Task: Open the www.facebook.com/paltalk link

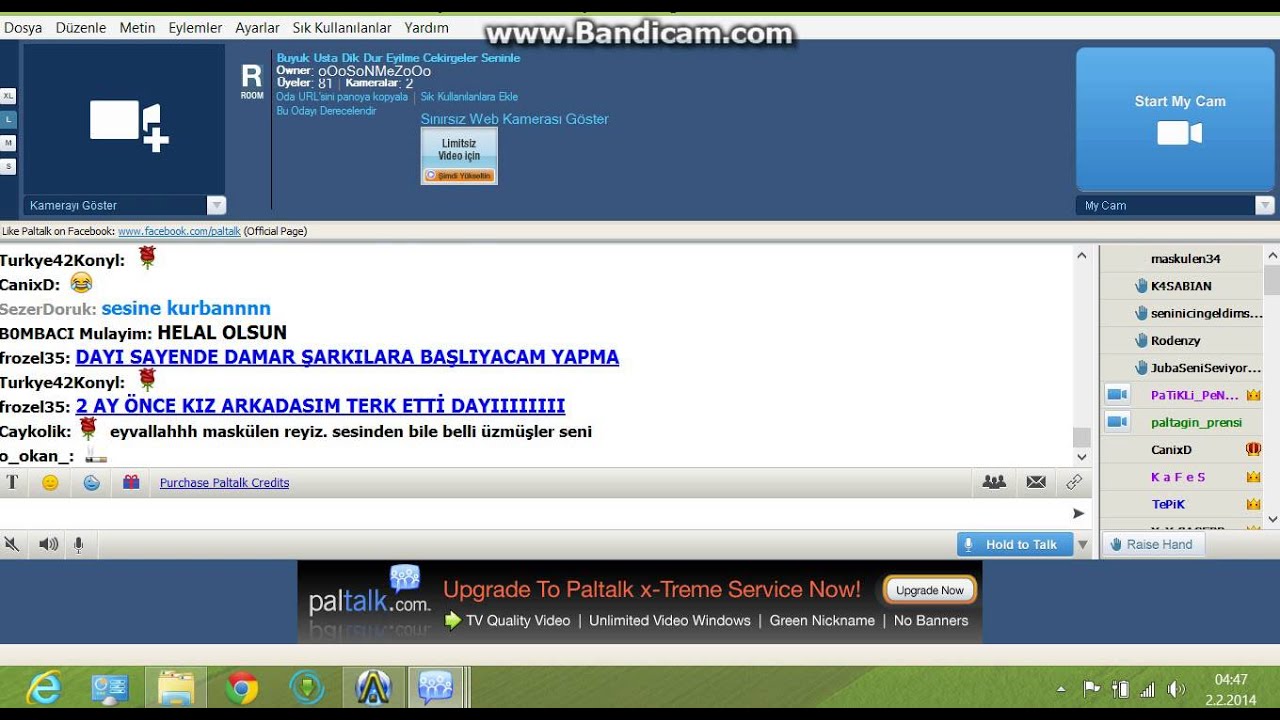Action: tap(179, 231)
